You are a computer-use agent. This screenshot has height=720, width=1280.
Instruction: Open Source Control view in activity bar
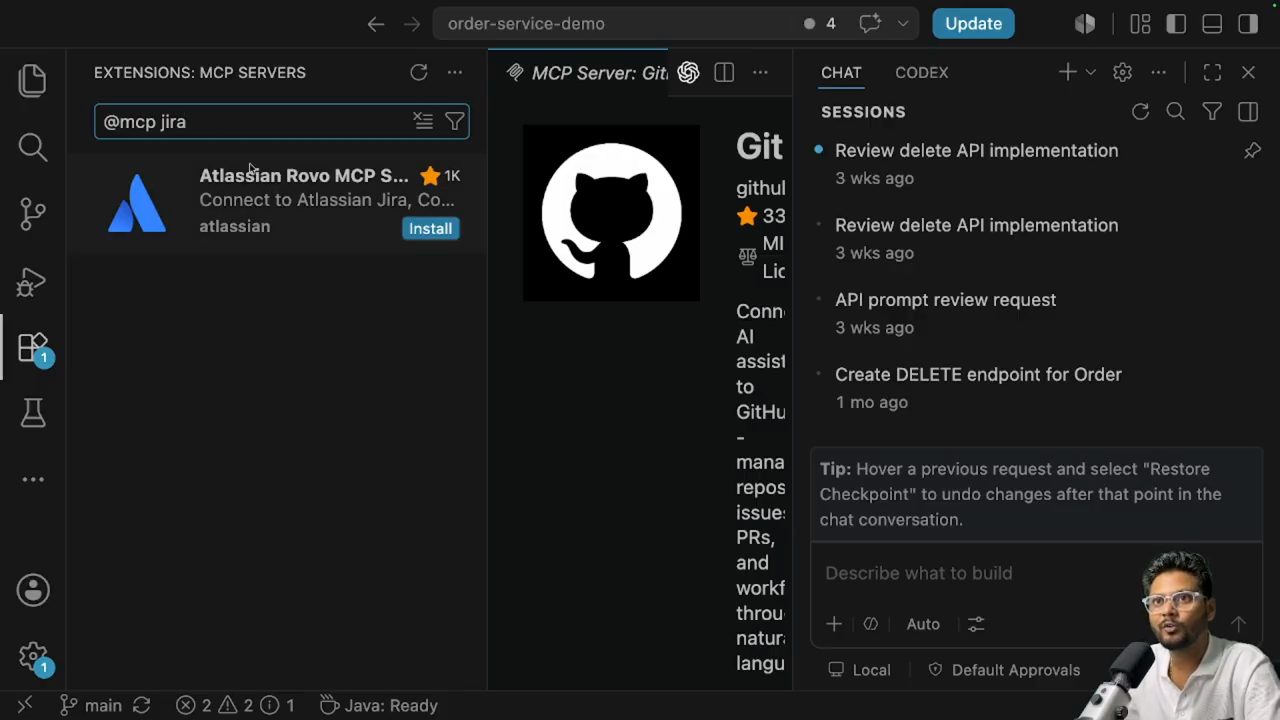tap(33, 213)
